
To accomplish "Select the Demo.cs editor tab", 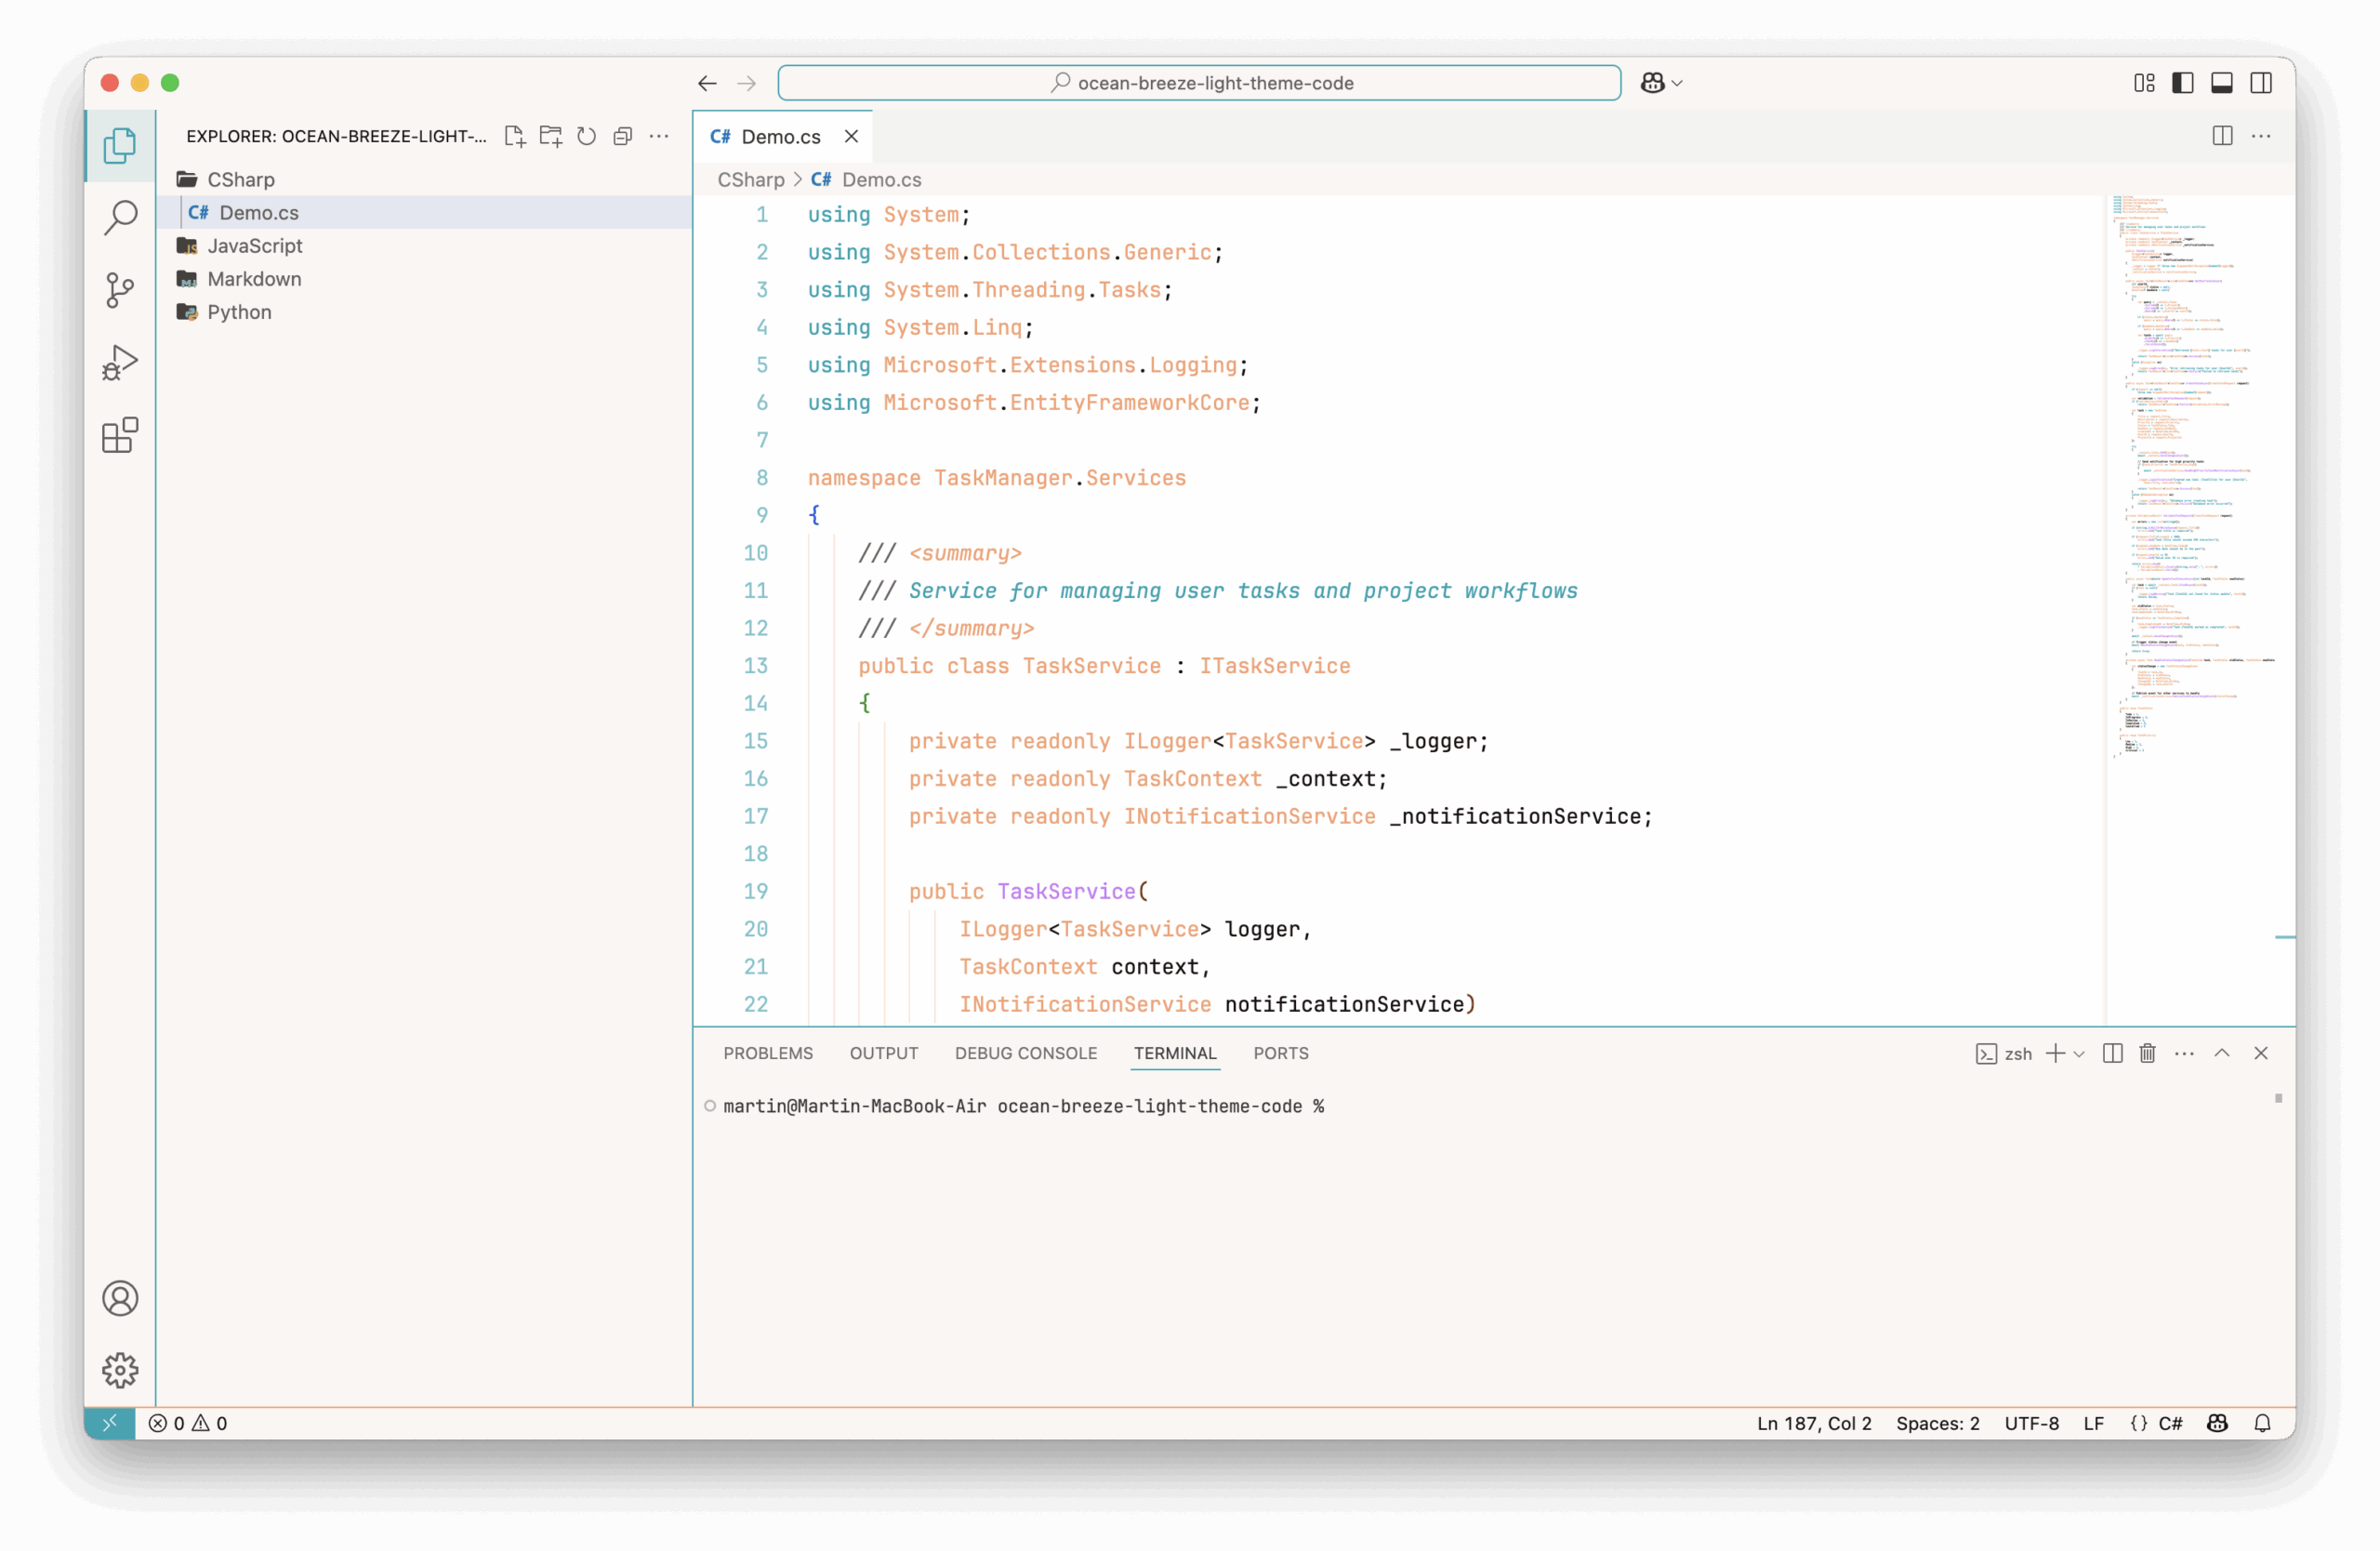I will [782, 136].
